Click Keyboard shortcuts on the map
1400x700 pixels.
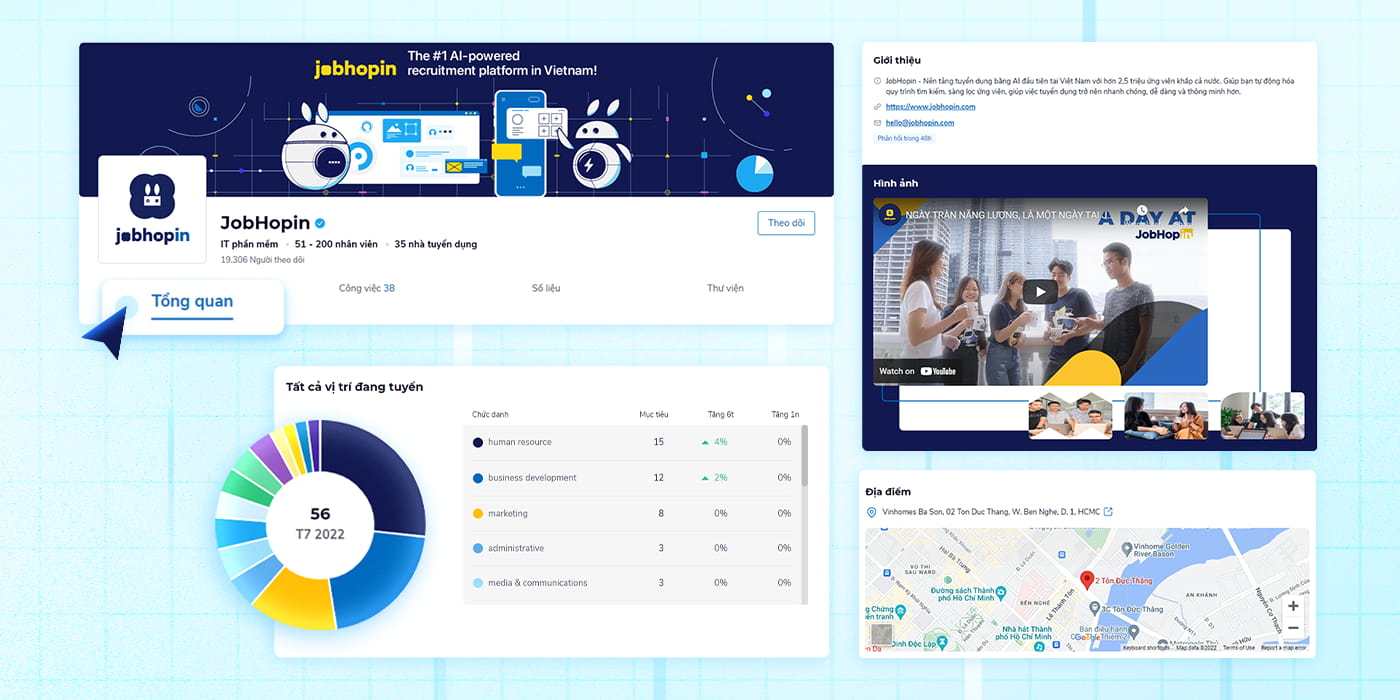coord(1146,648)
